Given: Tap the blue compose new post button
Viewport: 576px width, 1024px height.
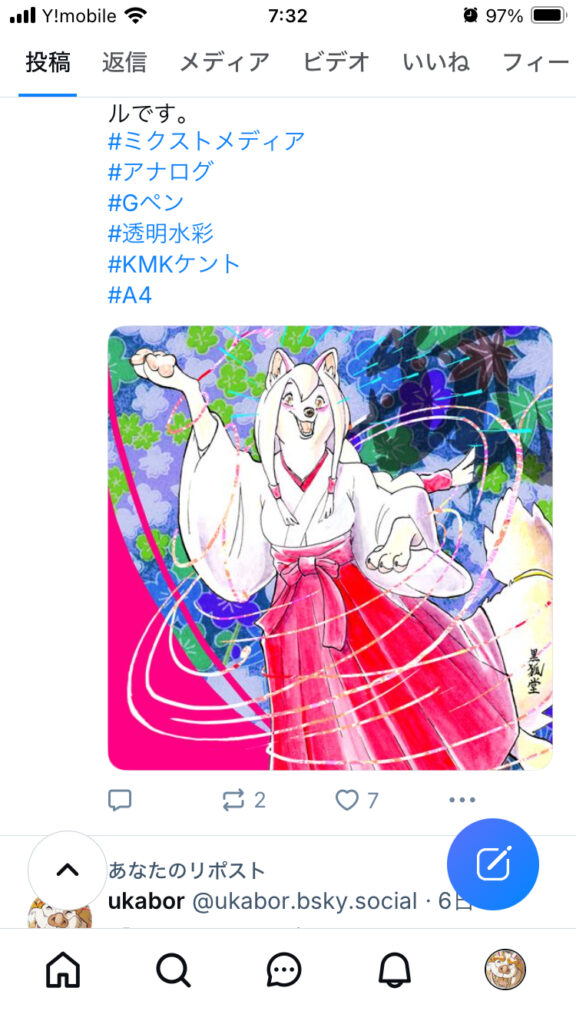Looking at the screenshot, I should (493, 864).
